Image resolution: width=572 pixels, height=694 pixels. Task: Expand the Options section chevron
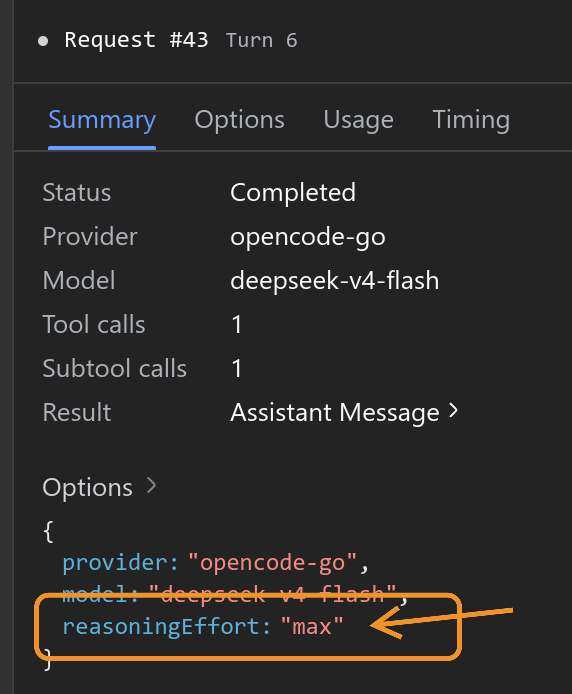pos(151,486)
